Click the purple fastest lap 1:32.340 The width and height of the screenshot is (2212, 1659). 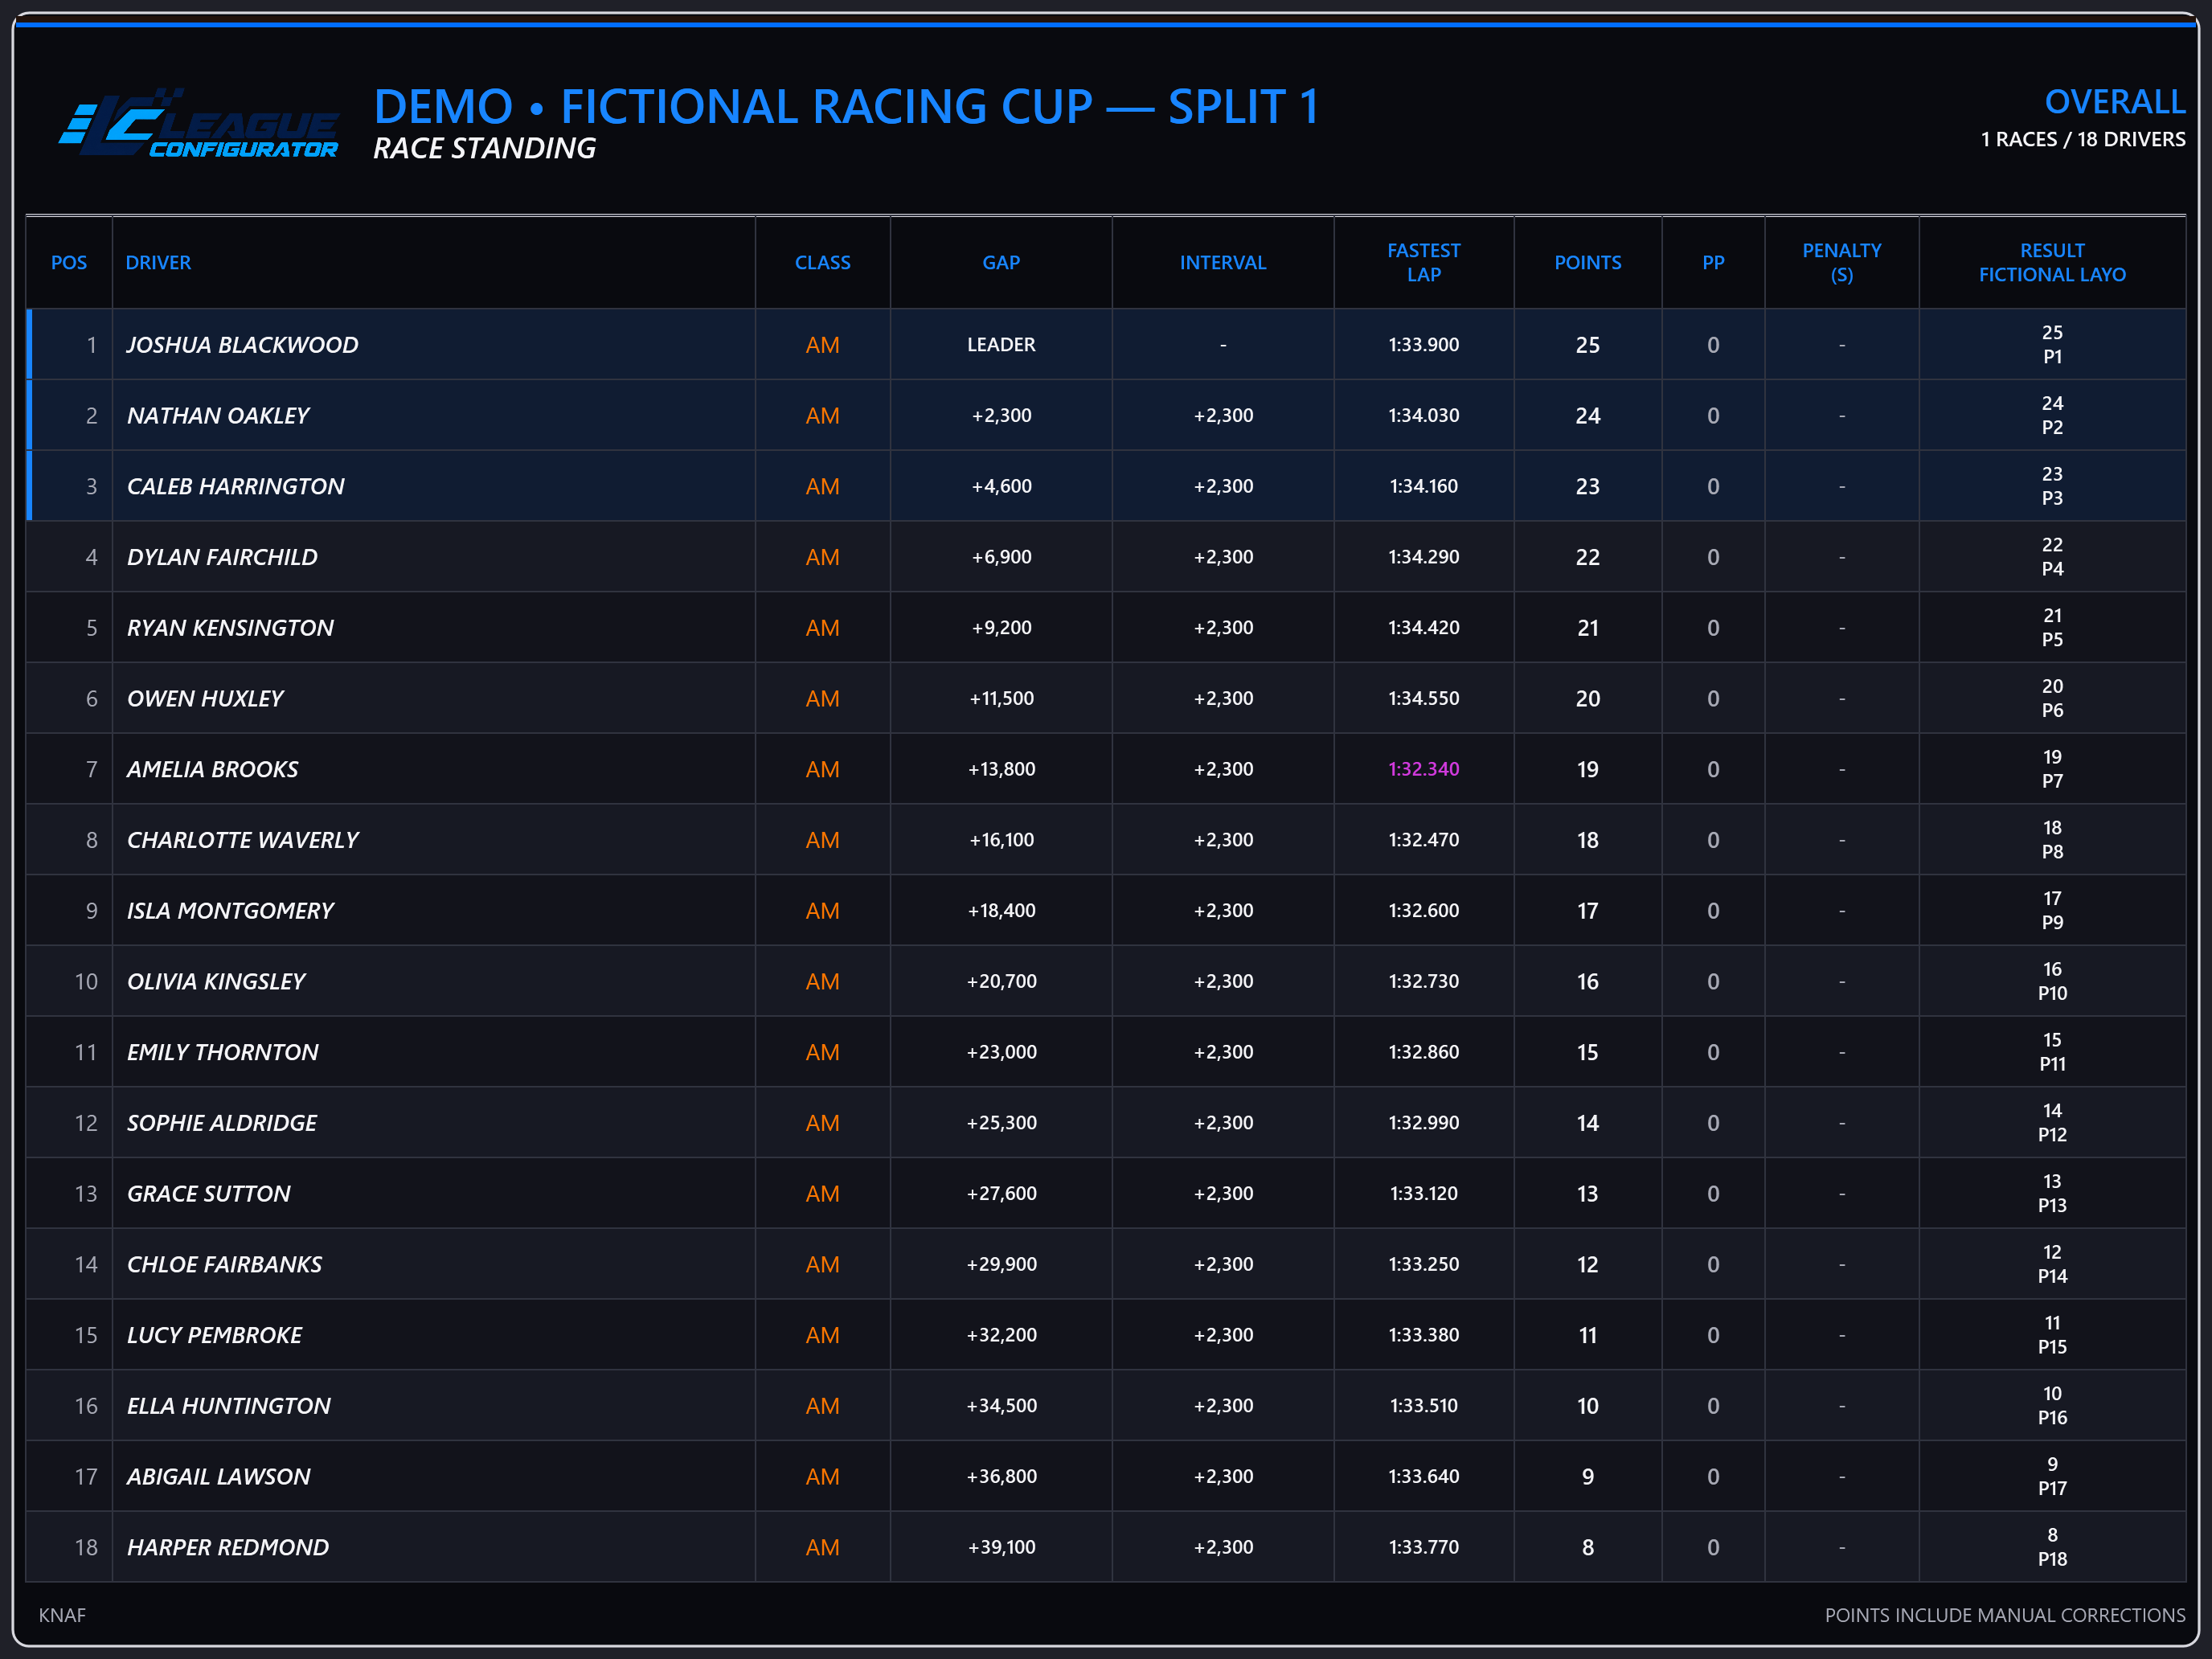point(1423,769)
